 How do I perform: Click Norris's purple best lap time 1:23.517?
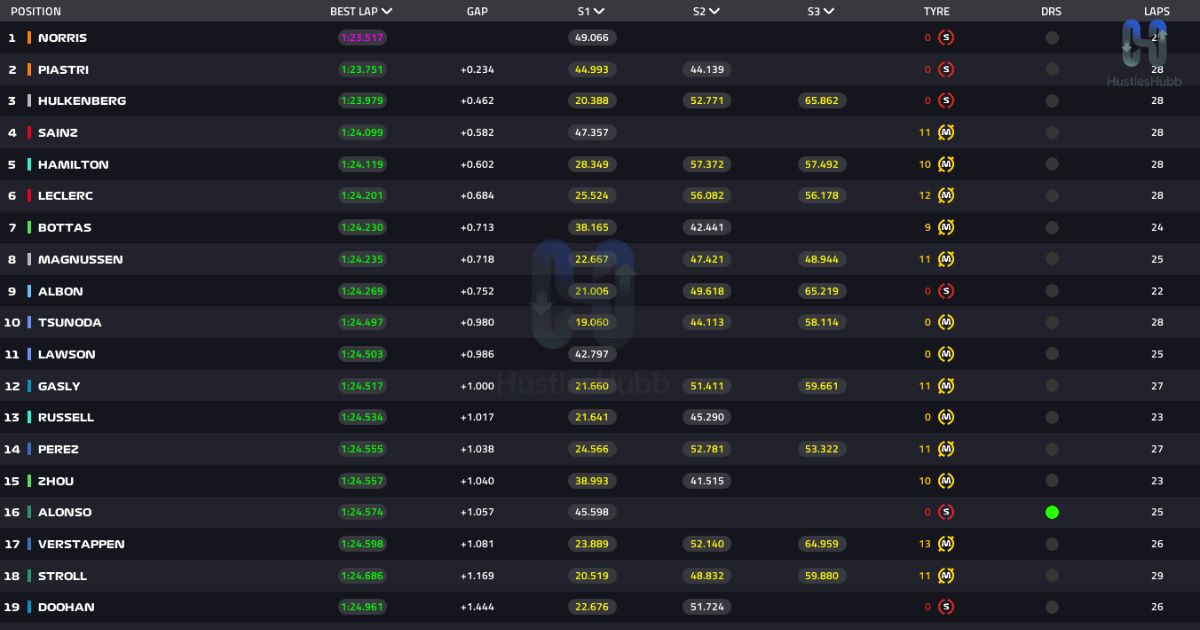(x=362, y=38)
